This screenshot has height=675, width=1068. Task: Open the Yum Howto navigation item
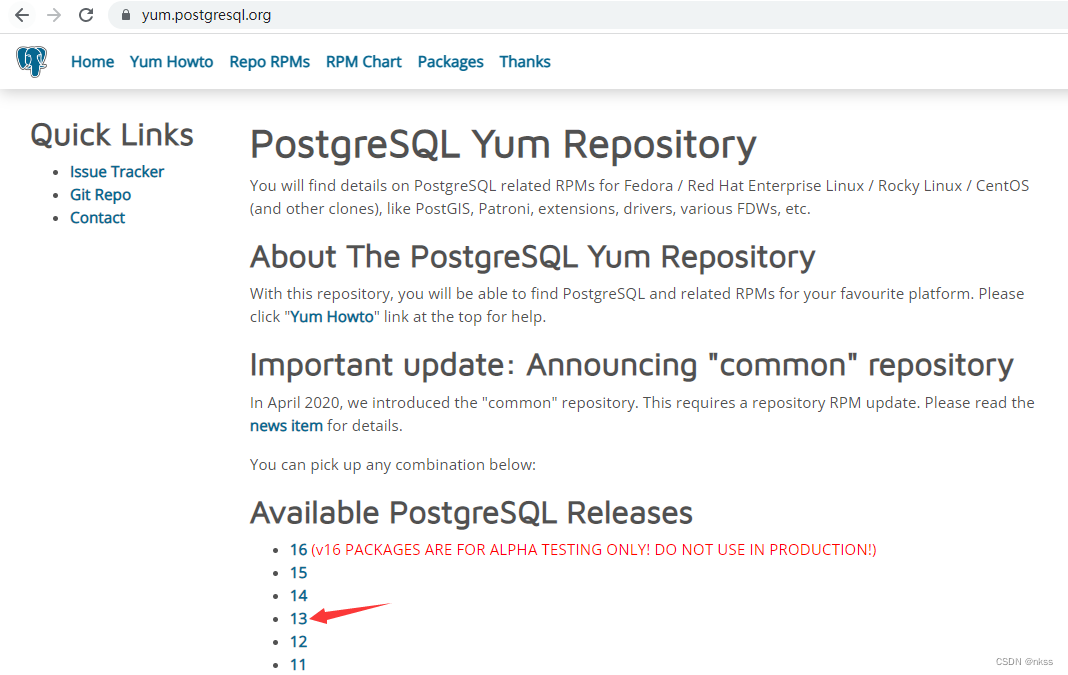172,62
